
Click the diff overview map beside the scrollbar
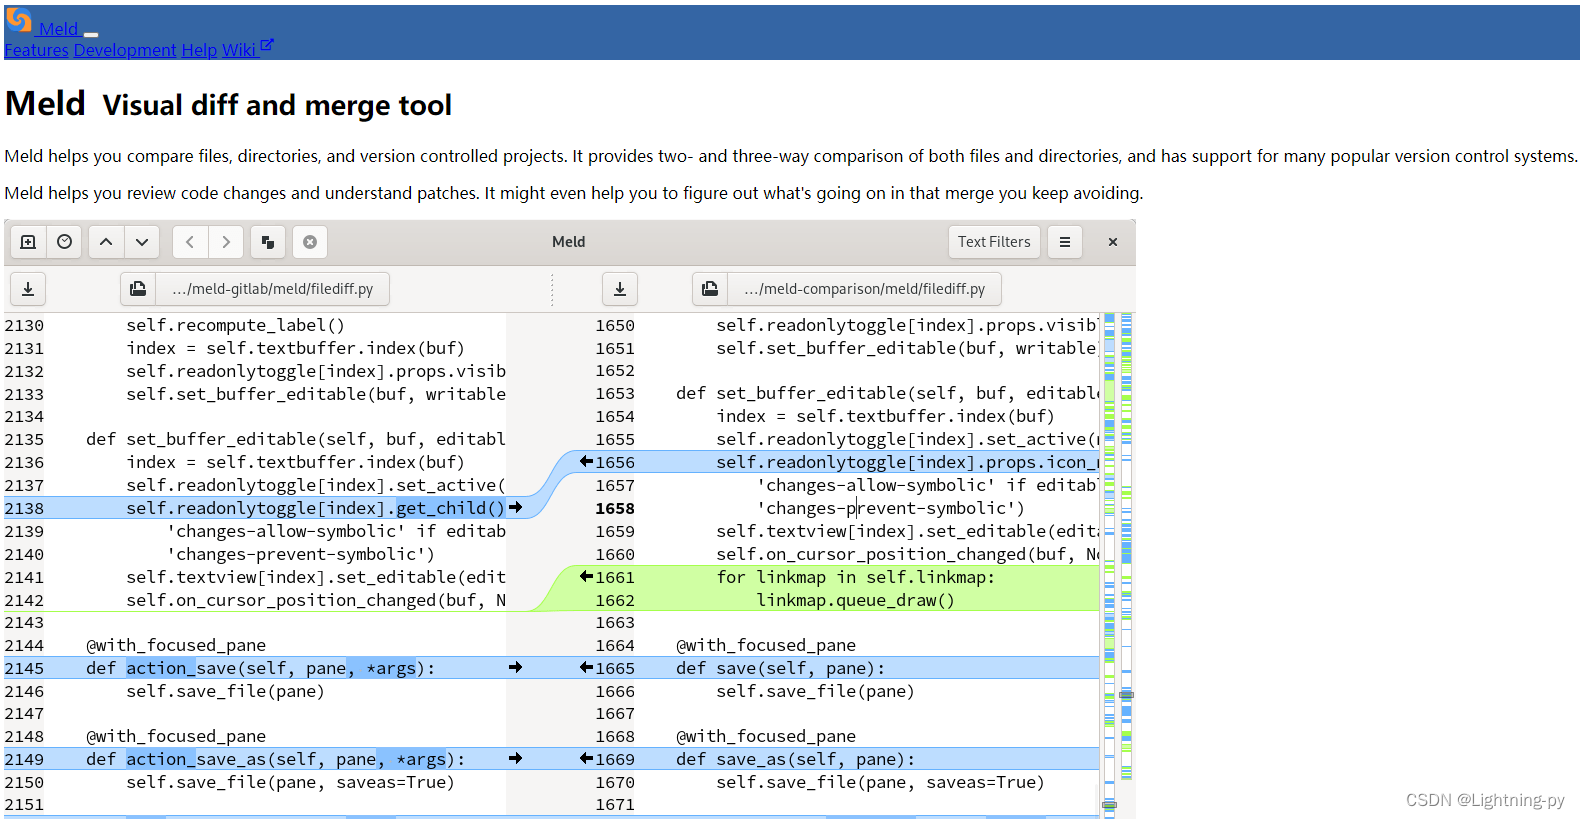pyautogui.click(x=1126, y=547)
